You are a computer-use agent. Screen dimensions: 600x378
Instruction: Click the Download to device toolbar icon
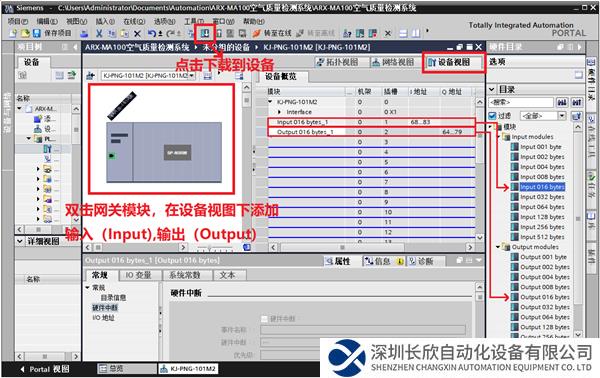click(x=205, y=33)
